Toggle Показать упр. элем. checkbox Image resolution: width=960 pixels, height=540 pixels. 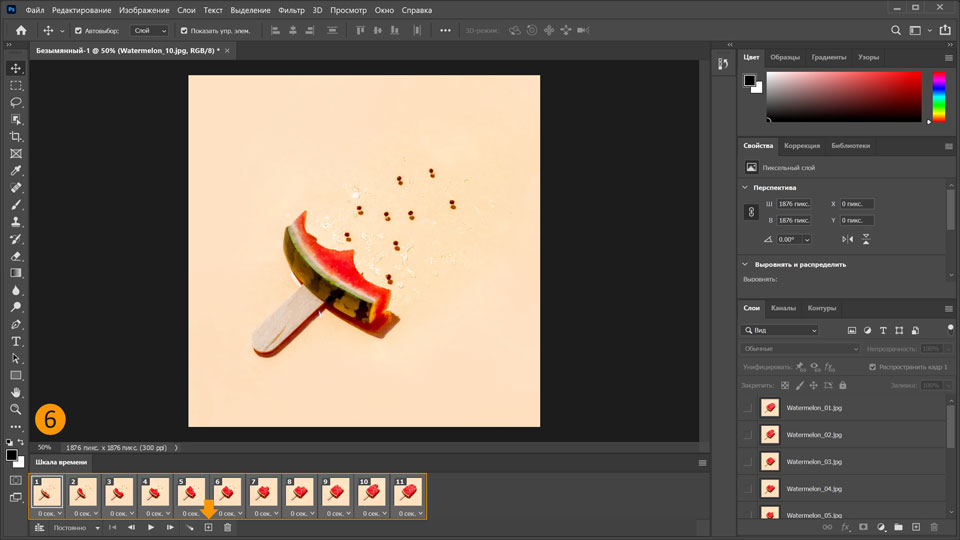click(x=184, y=31)
